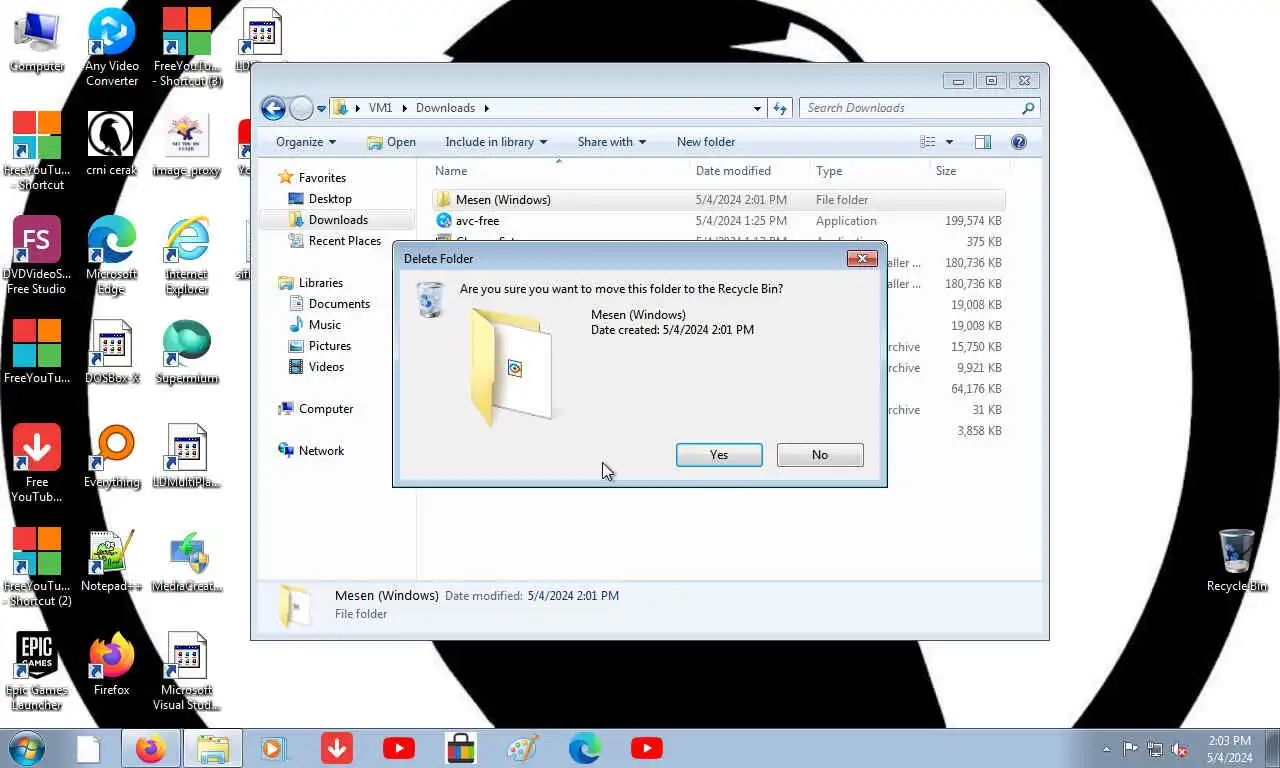Select Desktop under Favorites
Screen dimensions: 1280x768
point(330,199)
